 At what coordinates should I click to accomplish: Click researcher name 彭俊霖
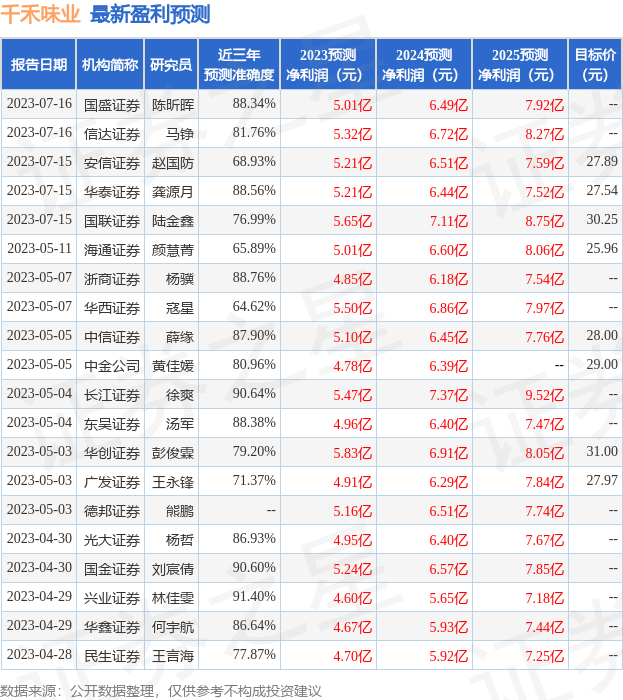click(x=173, y=454)
